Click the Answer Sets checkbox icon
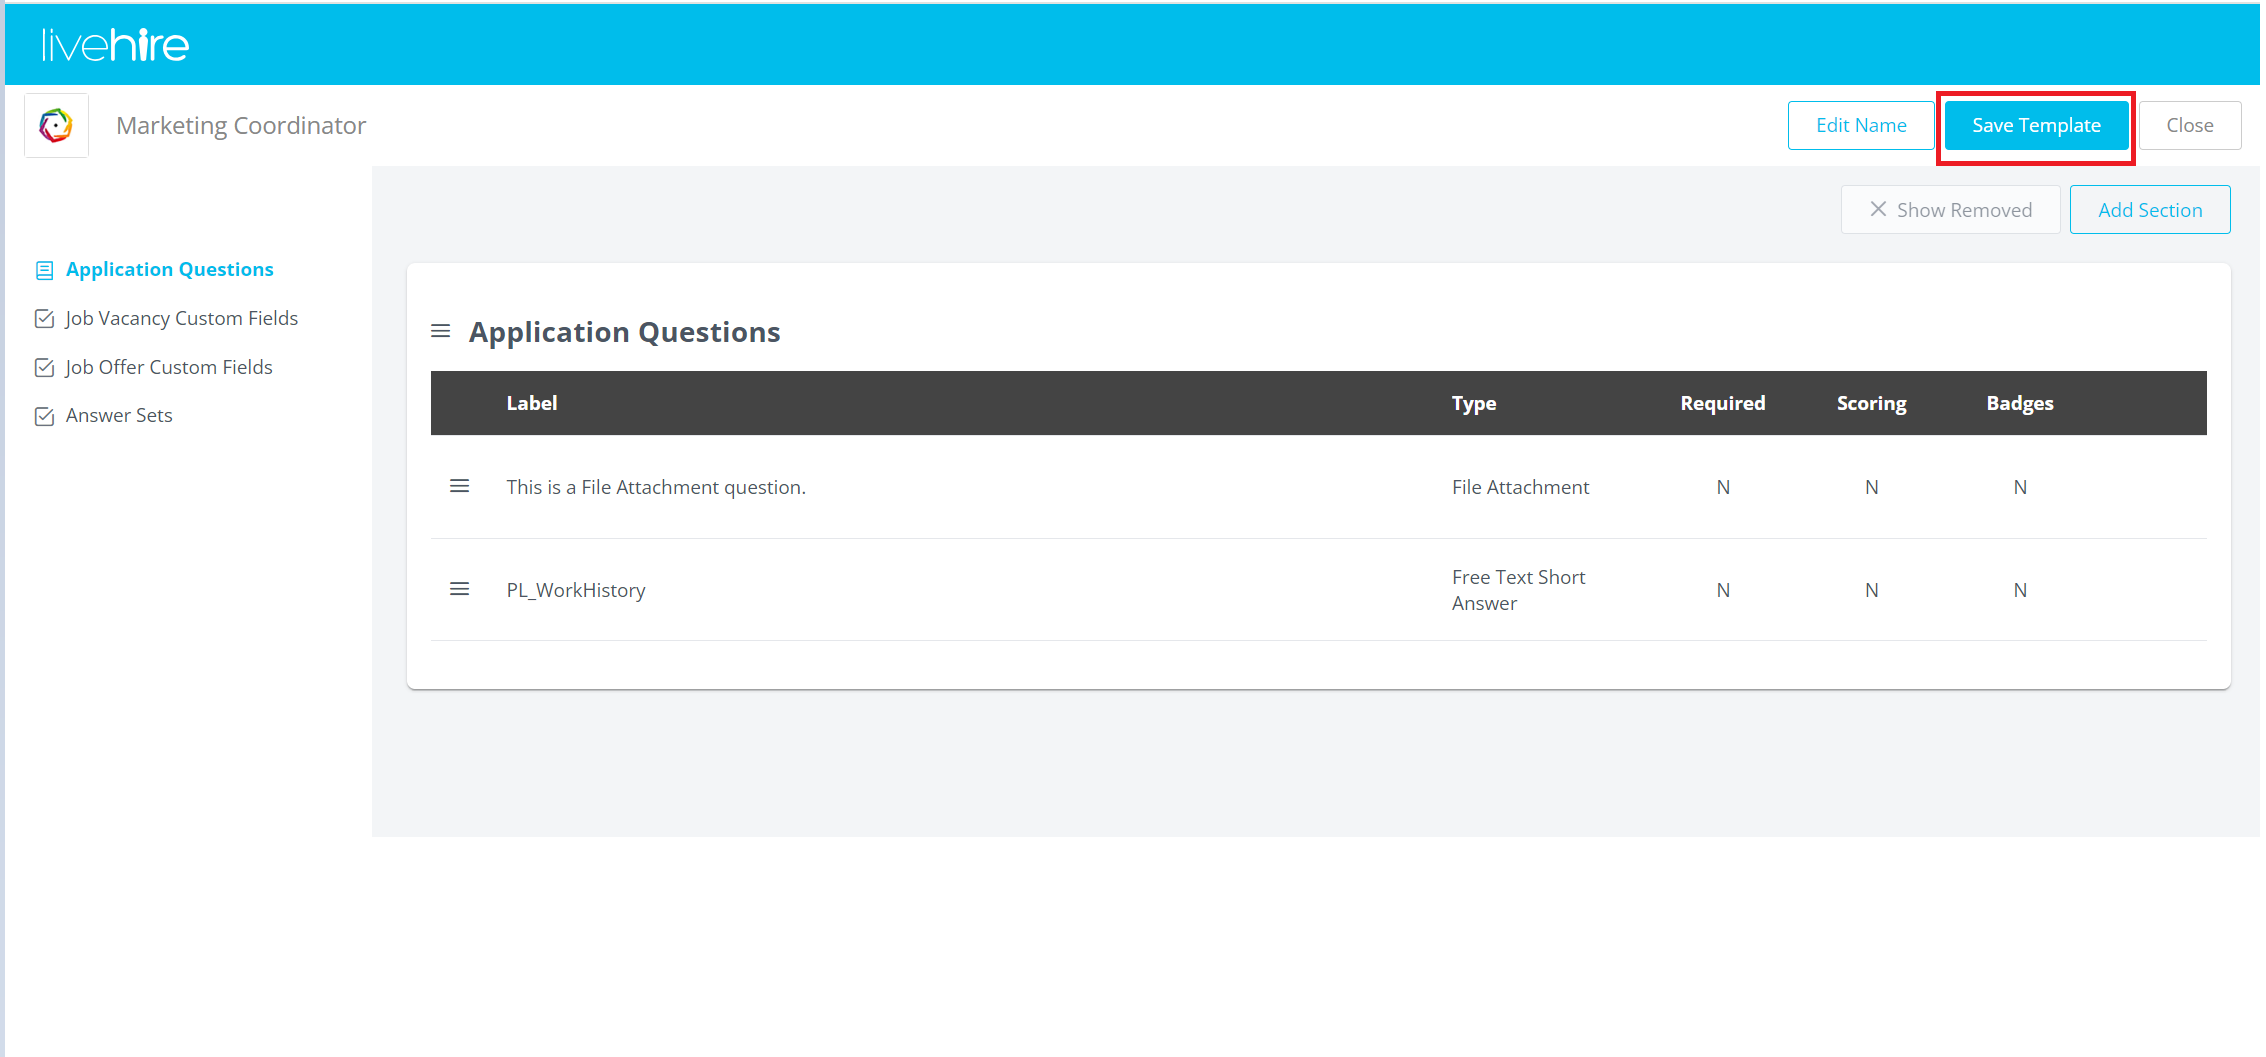This screenshot has width=2266, height=1057. pos(44,416)
